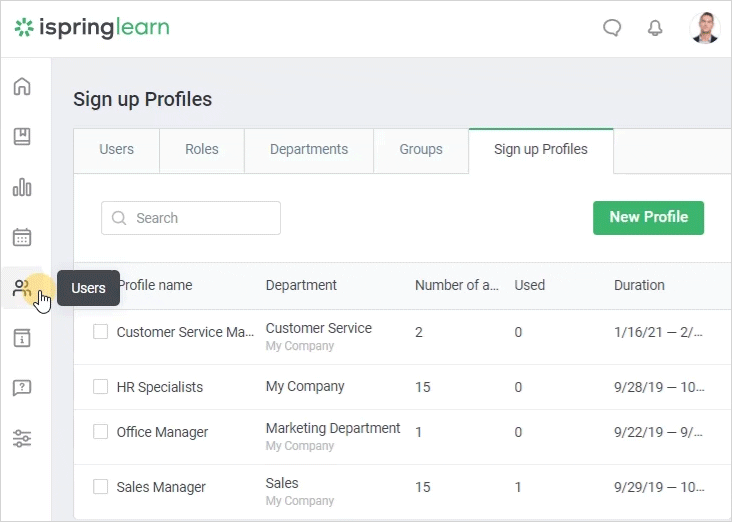Click number 2 in Customer Service row
Image resolution: width=732 pixels, height=522 pixels.
click(419, 332)
